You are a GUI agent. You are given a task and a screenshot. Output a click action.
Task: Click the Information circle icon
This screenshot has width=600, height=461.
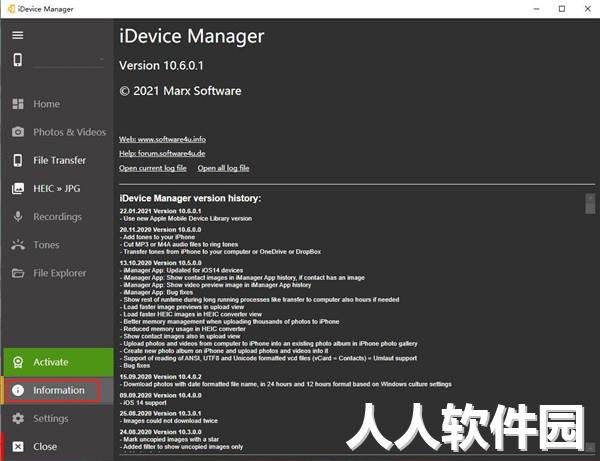point(18,390)
